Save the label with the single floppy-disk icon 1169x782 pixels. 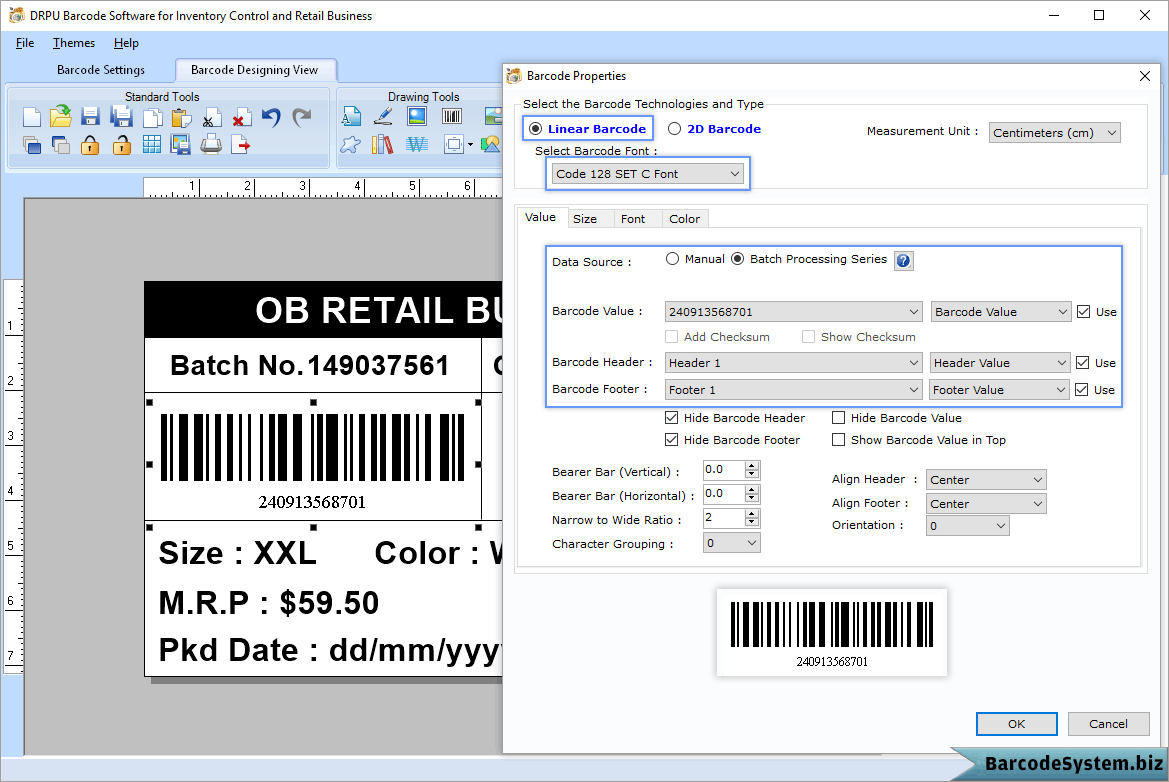tap(90, 117)
